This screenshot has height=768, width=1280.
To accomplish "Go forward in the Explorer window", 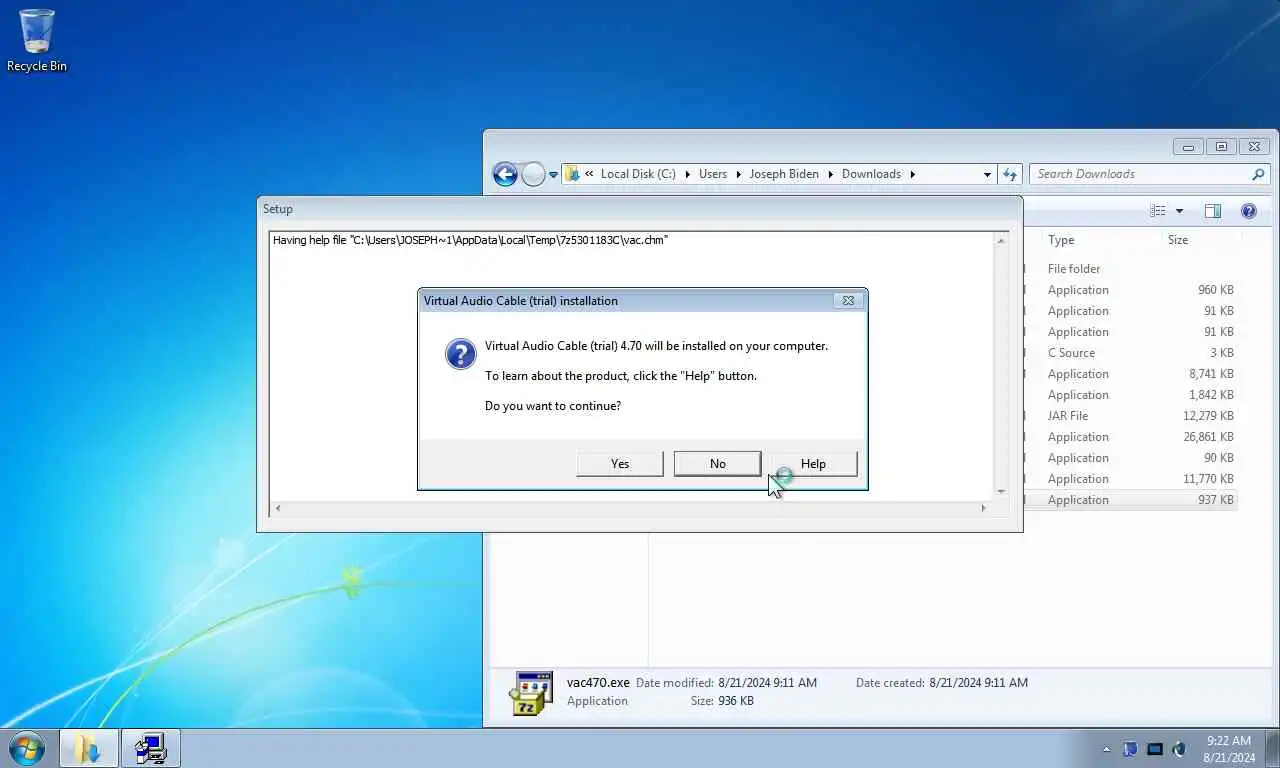I will point(533,174).
